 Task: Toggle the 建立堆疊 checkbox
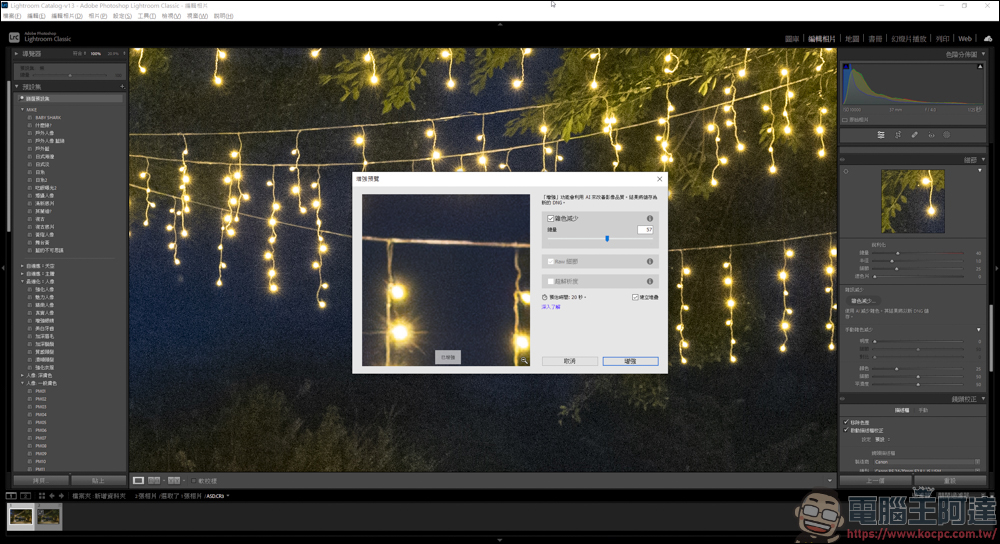pos(635,297)
